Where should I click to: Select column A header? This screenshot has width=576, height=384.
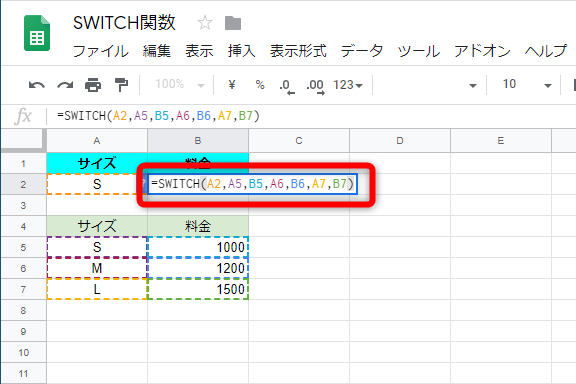[97, 141]
